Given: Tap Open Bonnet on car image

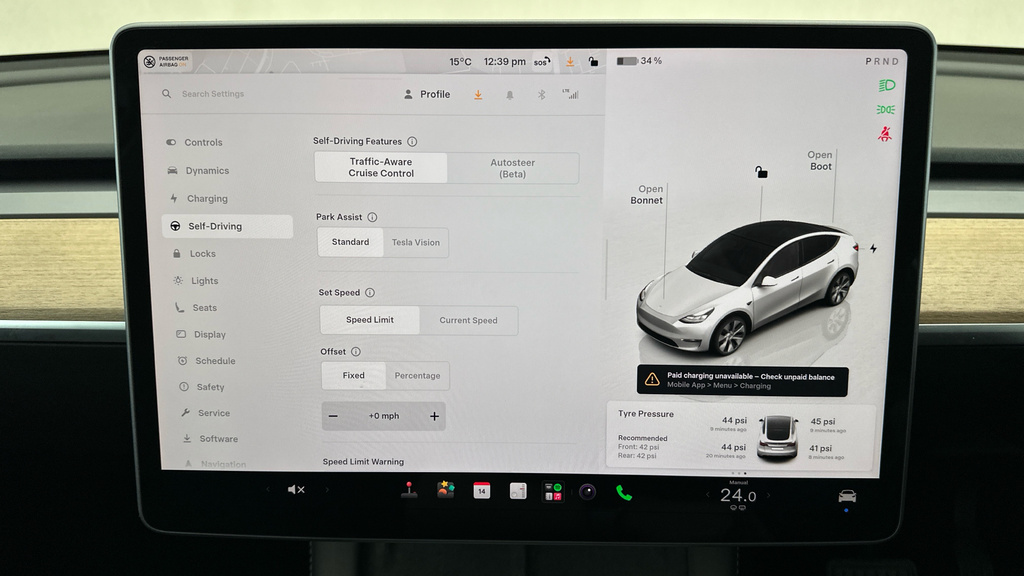Looking at the screenshot, I should click(647, 195).
